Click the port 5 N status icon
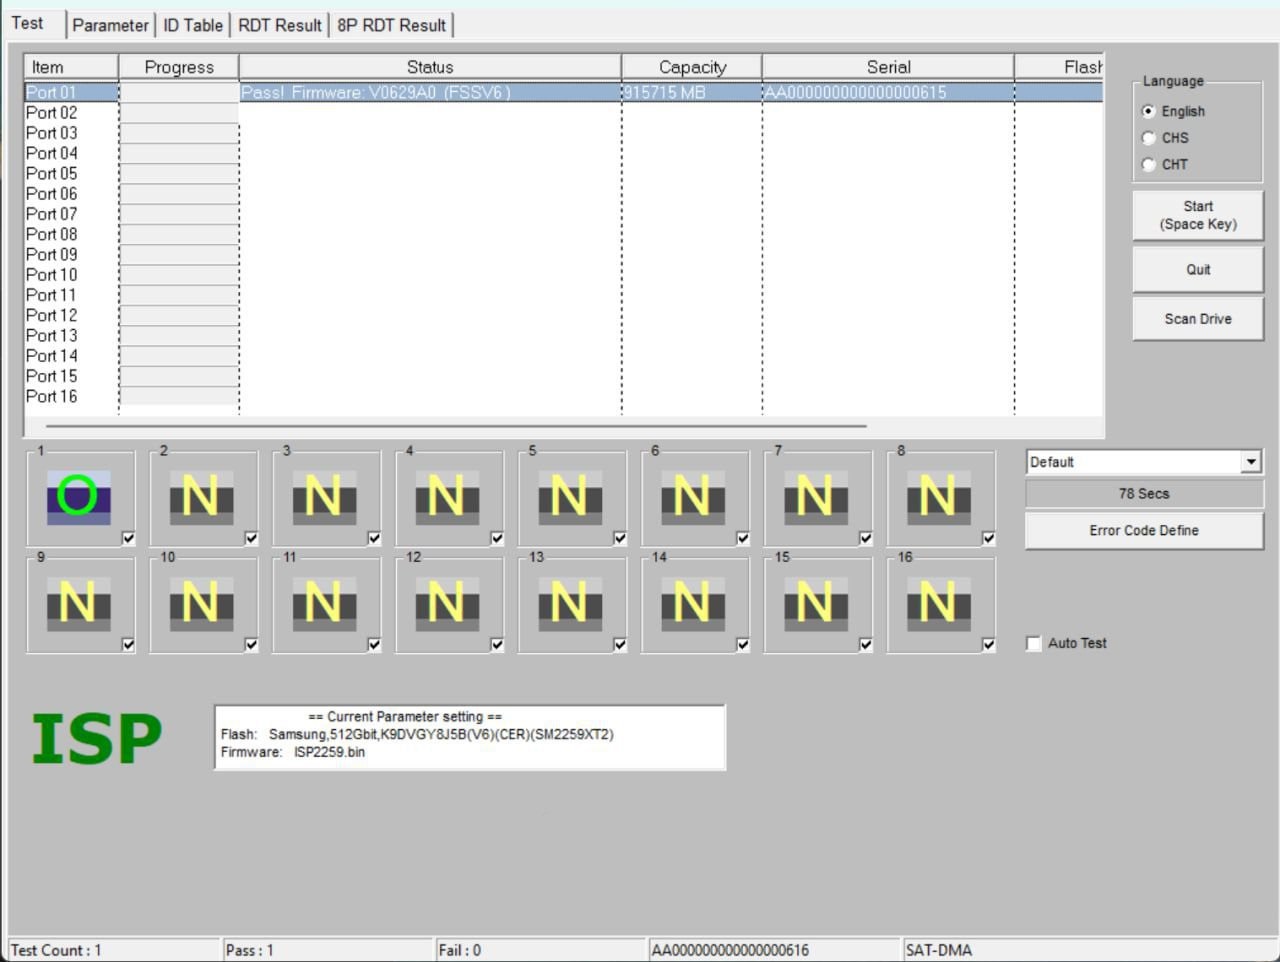 (570, 497)
